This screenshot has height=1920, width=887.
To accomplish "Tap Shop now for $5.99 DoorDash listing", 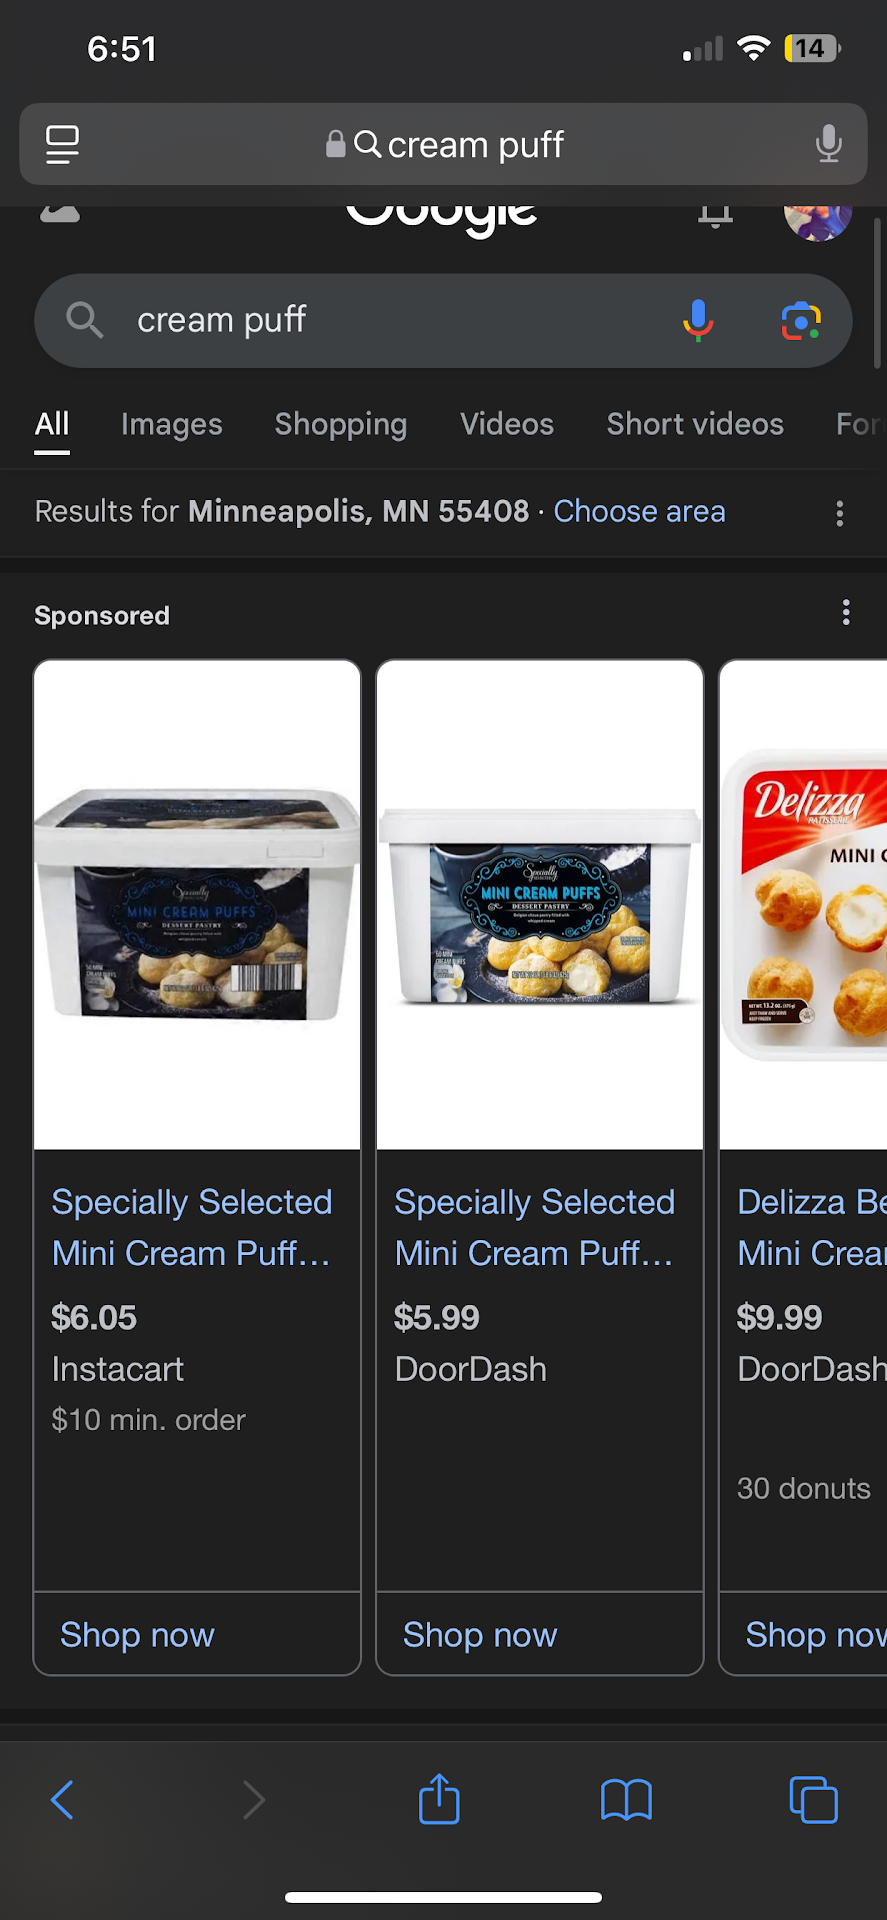I will point(480,1635).
